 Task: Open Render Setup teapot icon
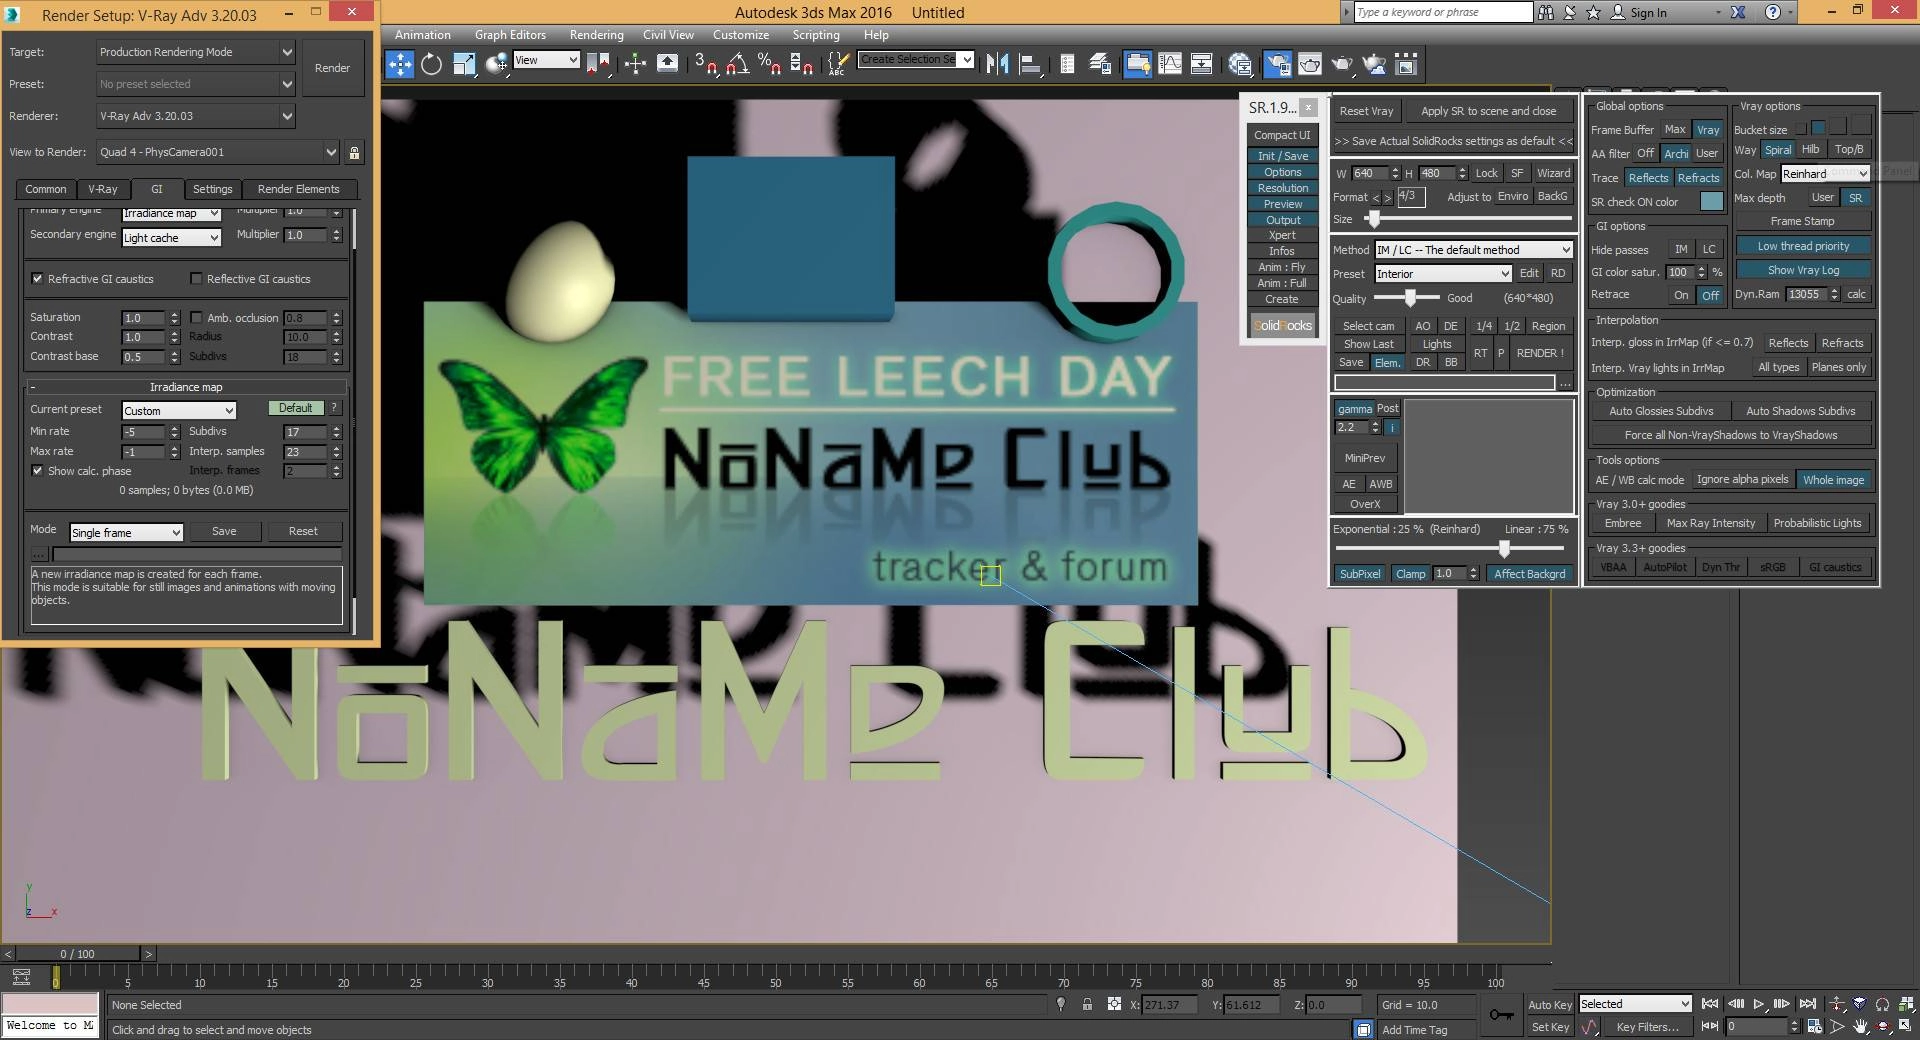pyautogui.click(x=1277, y=64)
